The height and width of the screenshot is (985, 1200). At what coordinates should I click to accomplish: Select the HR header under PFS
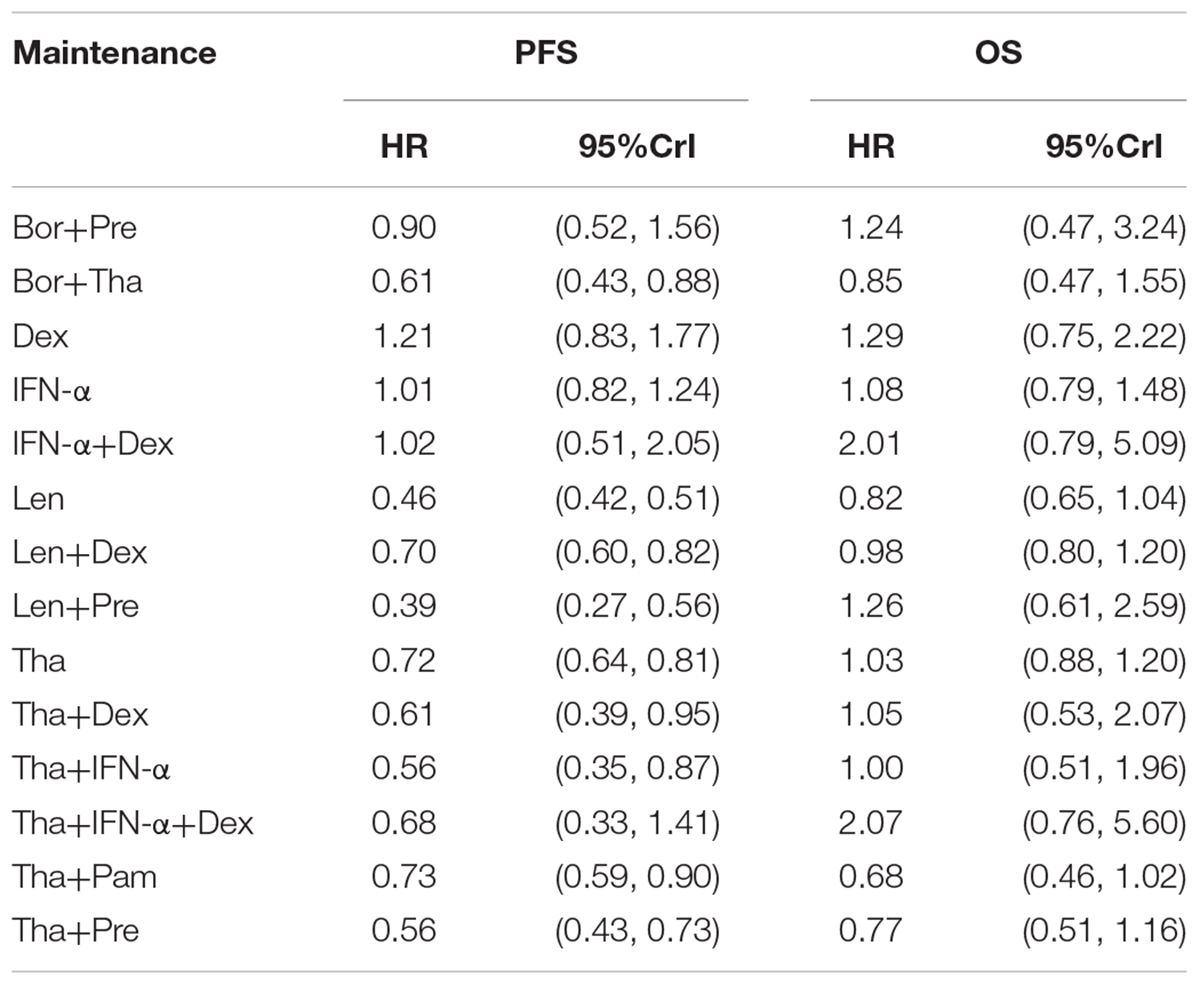[x=404, y=147]
